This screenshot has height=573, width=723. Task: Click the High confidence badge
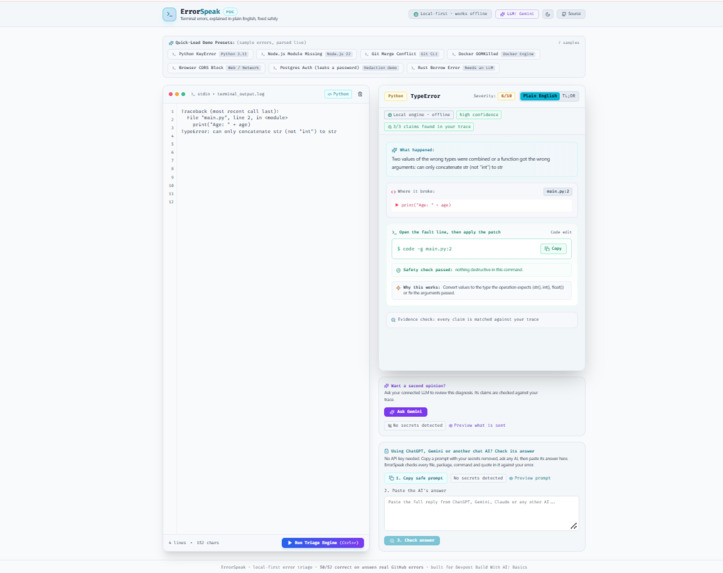pos(479,115)
